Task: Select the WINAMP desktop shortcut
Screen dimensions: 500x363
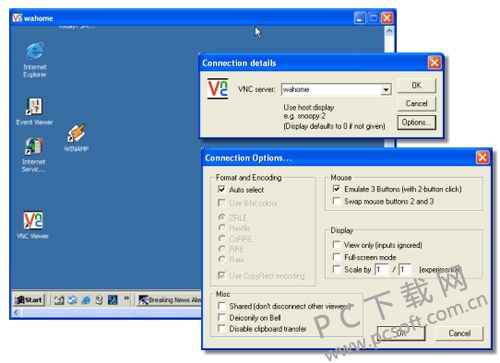Action: pyautogui.click(x=76, y=137)
